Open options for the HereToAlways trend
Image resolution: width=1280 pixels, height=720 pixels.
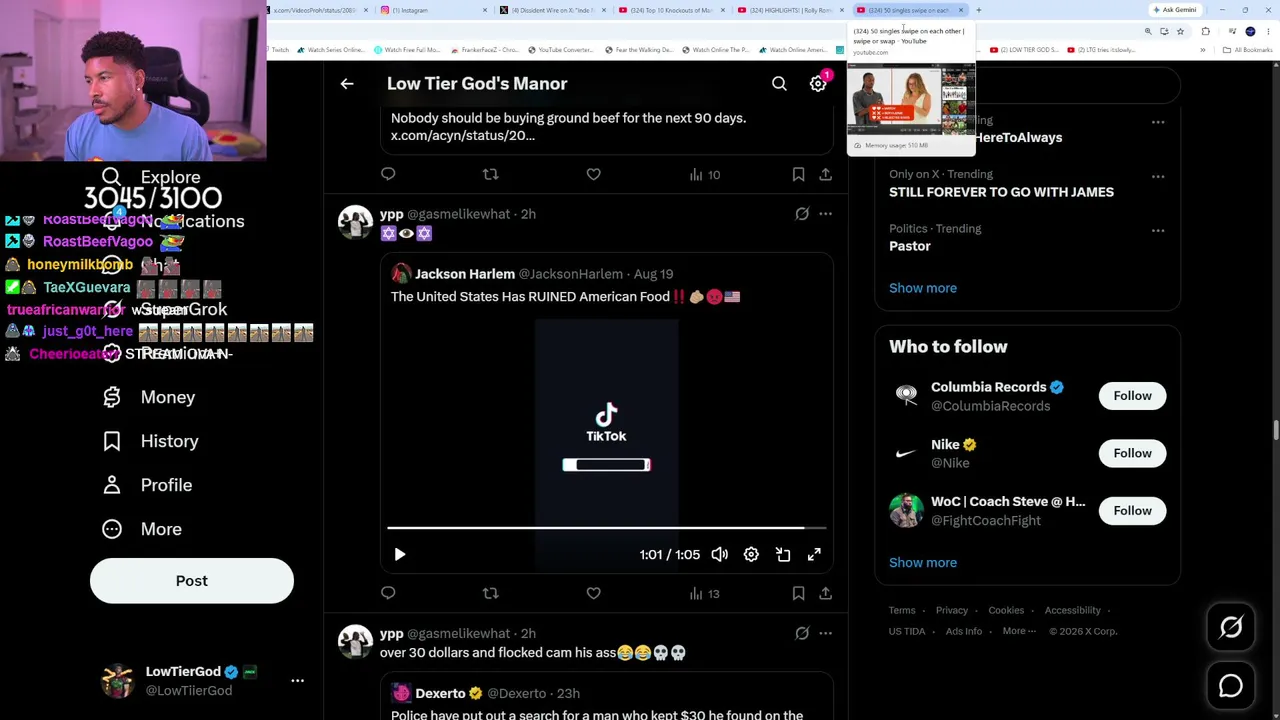tap(1157, 122)
